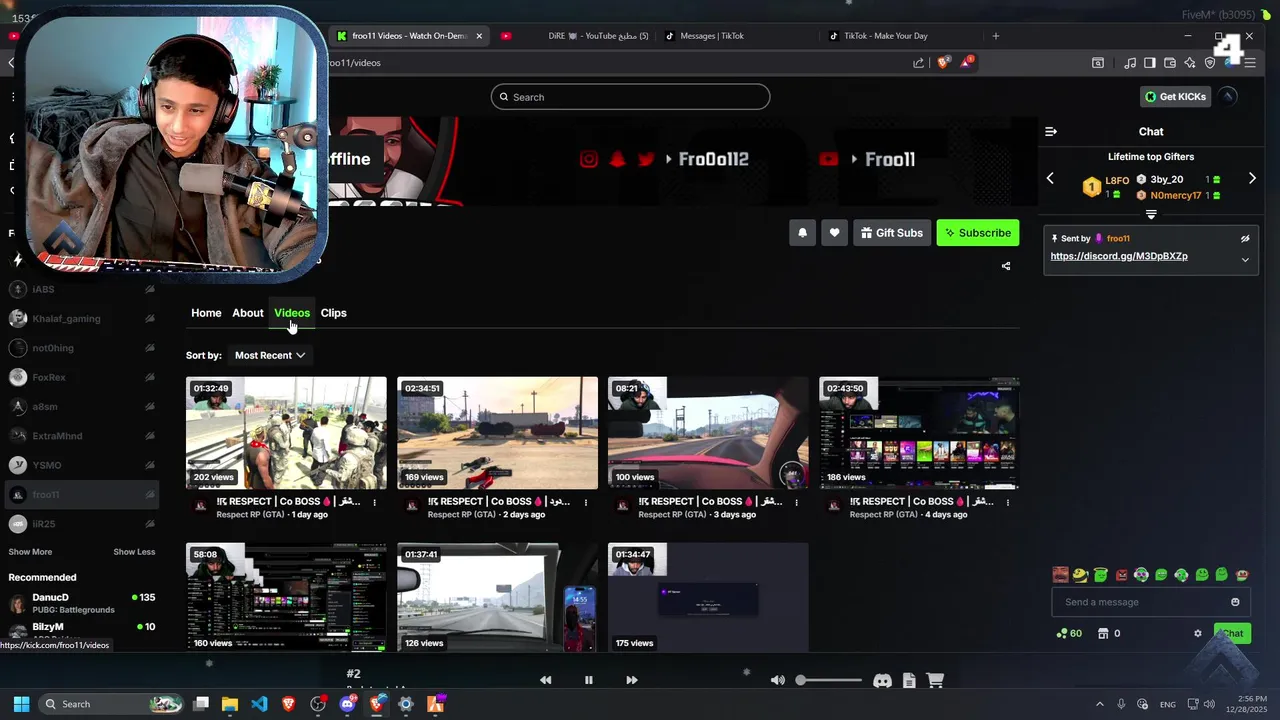The width and height of the screenshot is (1280, 720).
Task: Go to previous top gifters page
Action: (1050, 179)
